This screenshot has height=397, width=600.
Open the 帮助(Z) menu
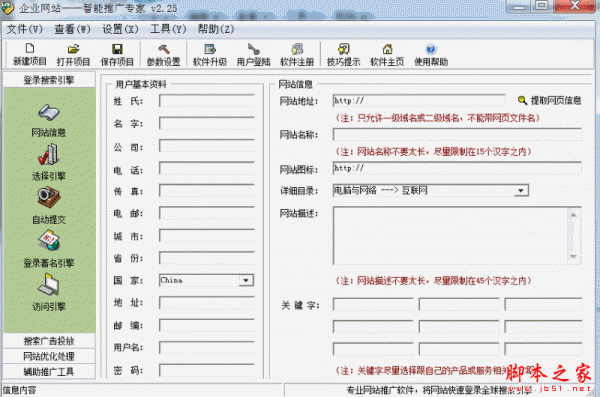coord(216,29)
